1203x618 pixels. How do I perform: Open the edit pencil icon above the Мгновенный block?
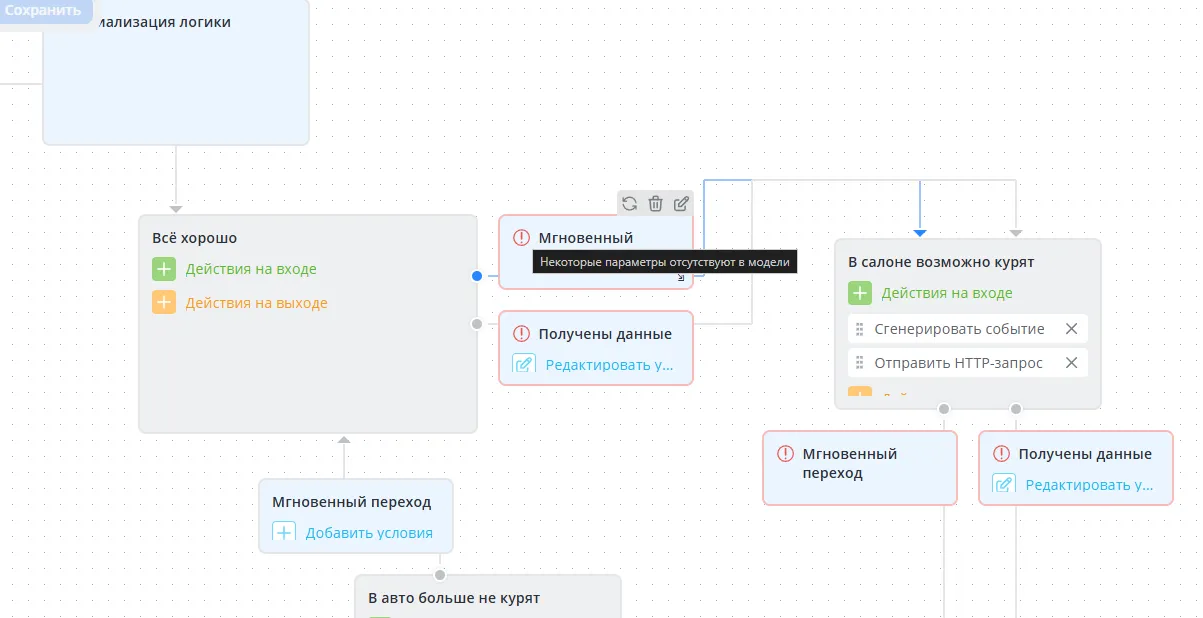point(681,204)
